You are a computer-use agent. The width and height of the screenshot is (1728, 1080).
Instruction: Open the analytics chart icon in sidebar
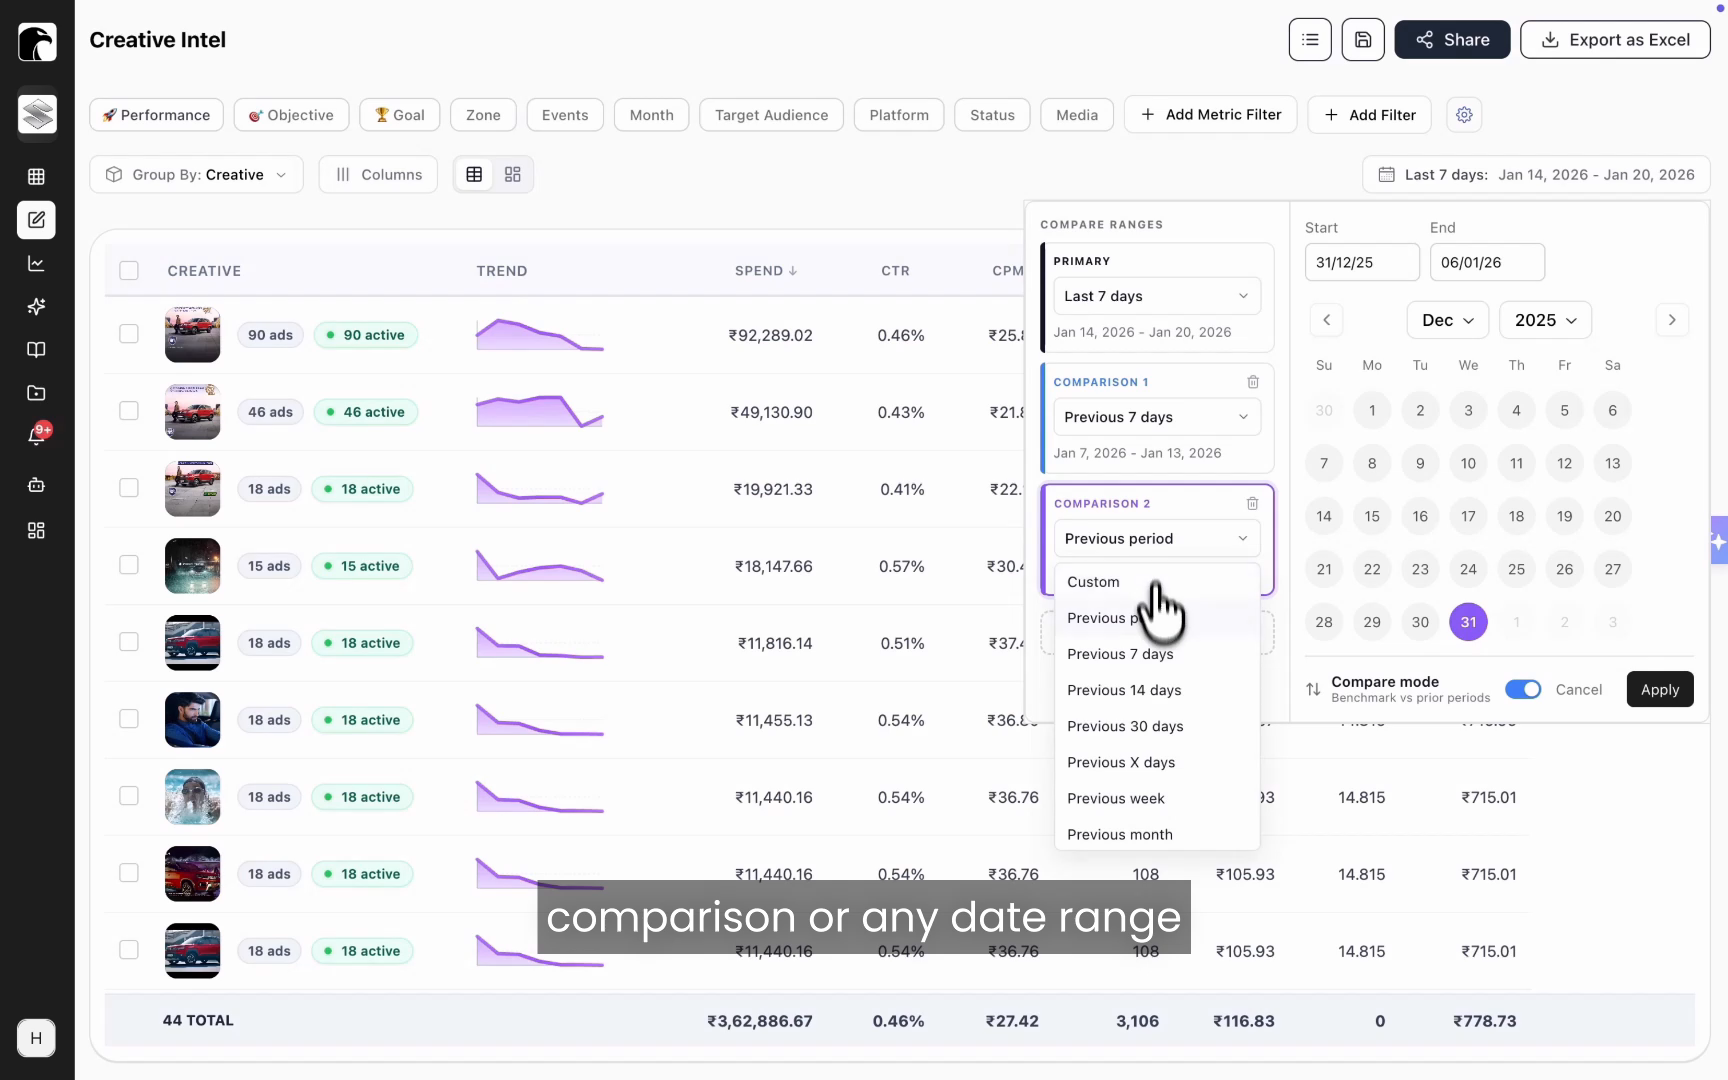[37, 264]
